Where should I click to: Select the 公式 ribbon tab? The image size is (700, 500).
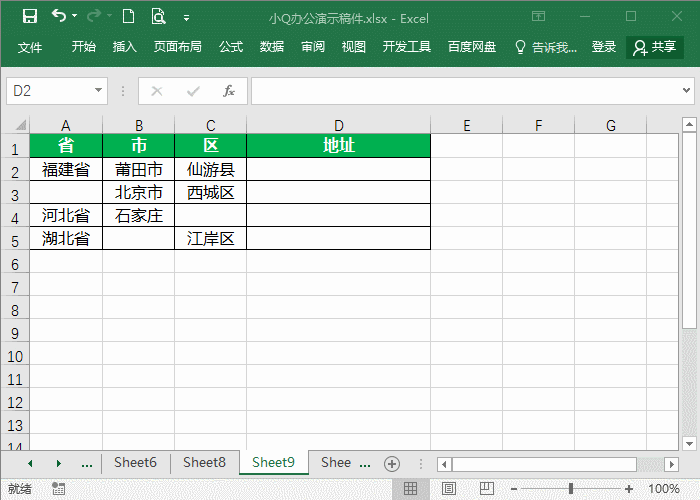point(231,46)
